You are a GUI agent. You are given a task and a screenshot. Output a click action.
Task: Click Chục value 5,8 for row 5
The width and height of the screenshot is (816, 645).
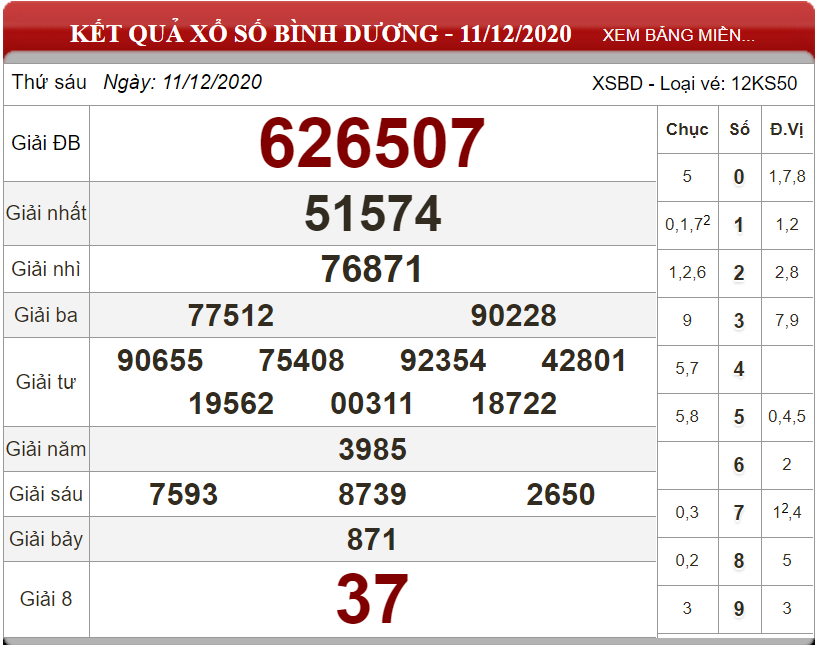687,416
